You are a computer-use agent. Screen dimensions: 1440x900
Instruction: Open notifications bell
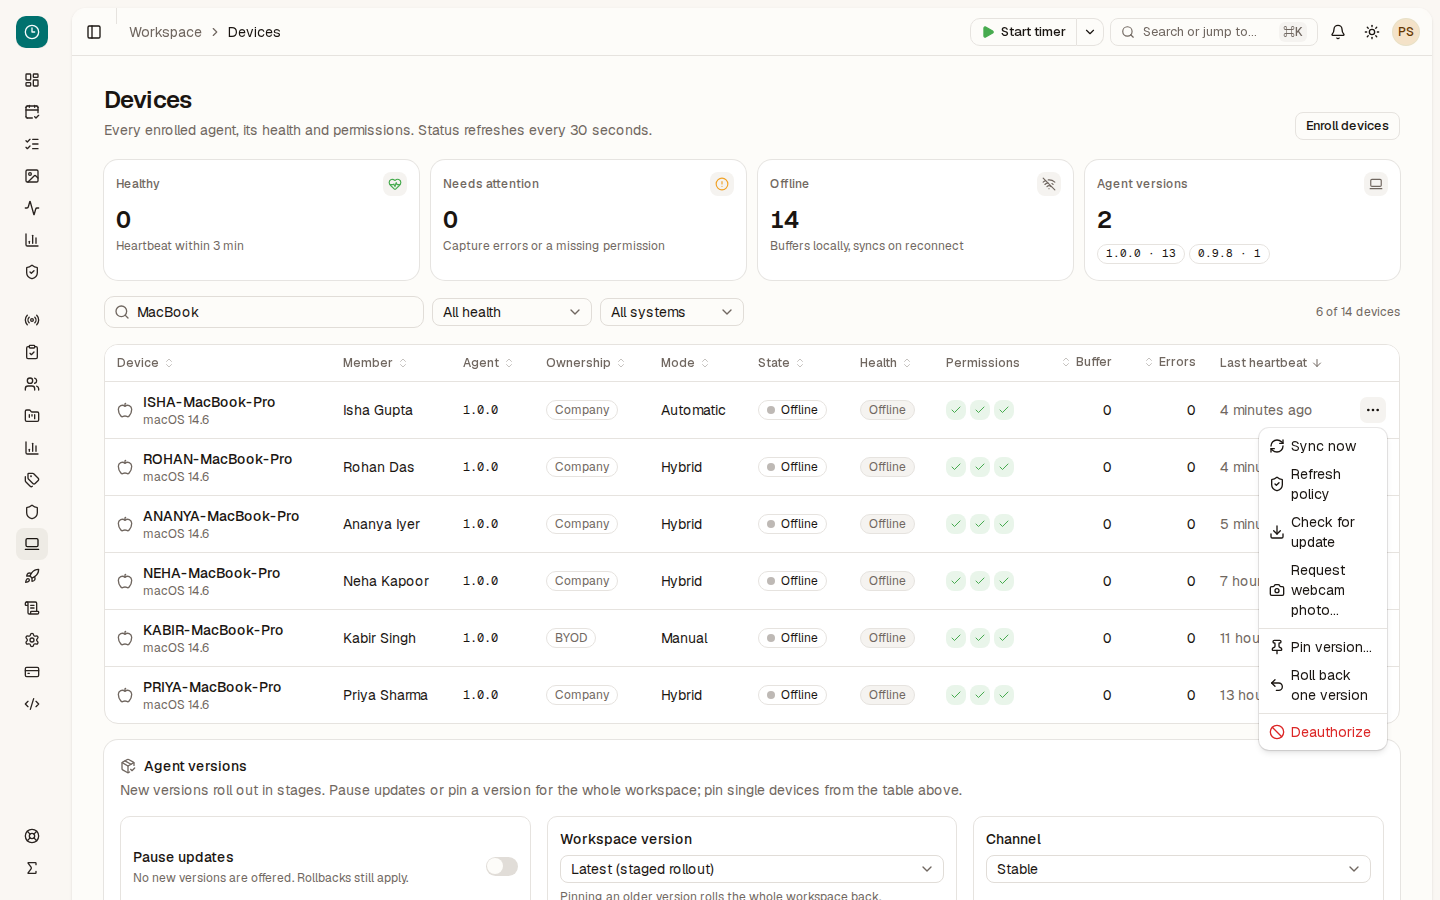[x=1338, y=32]
